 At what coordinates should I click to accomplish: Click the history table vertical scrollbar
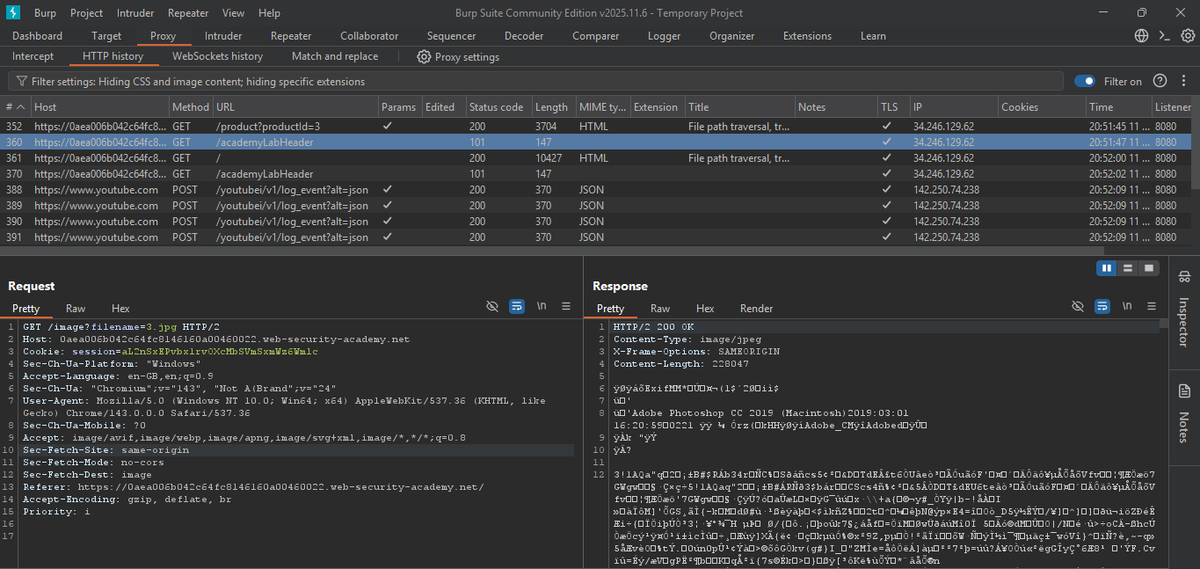point(1195,155)
